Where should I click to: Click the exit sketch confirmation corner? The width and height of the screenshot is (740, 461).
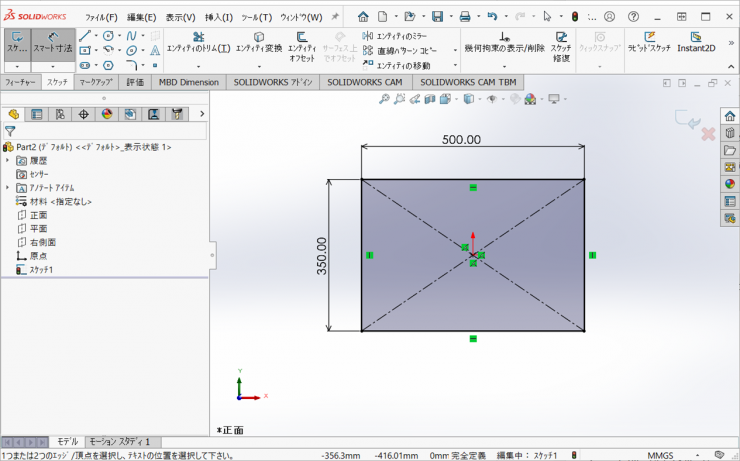[685, 119]
